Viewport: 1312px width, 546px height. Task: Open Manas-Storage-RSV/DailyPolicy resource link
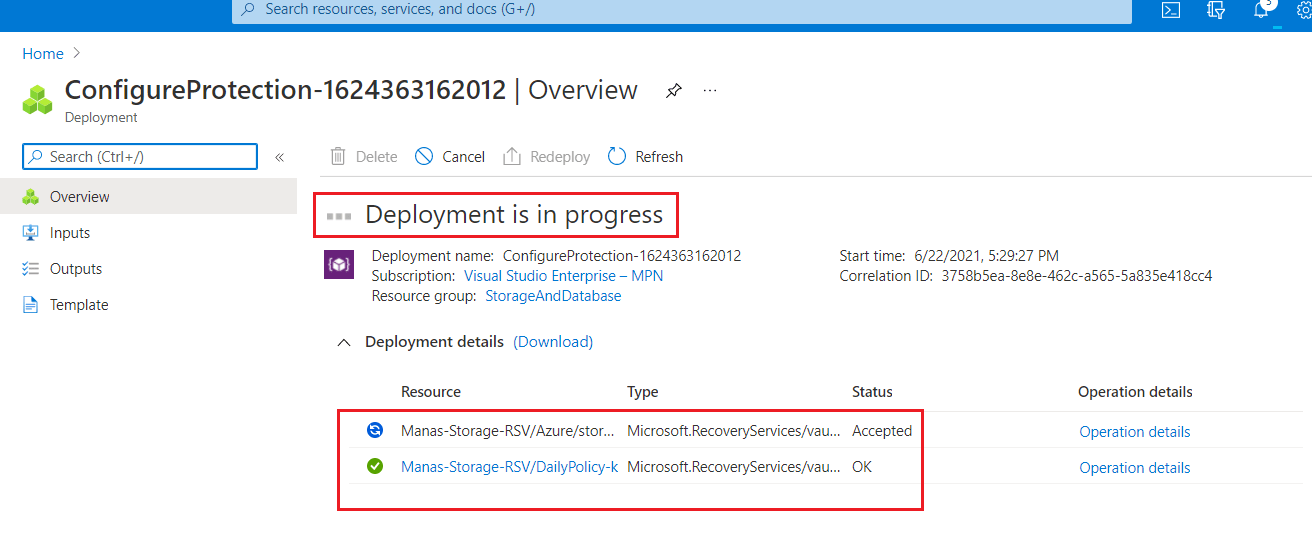pos(509,467)
